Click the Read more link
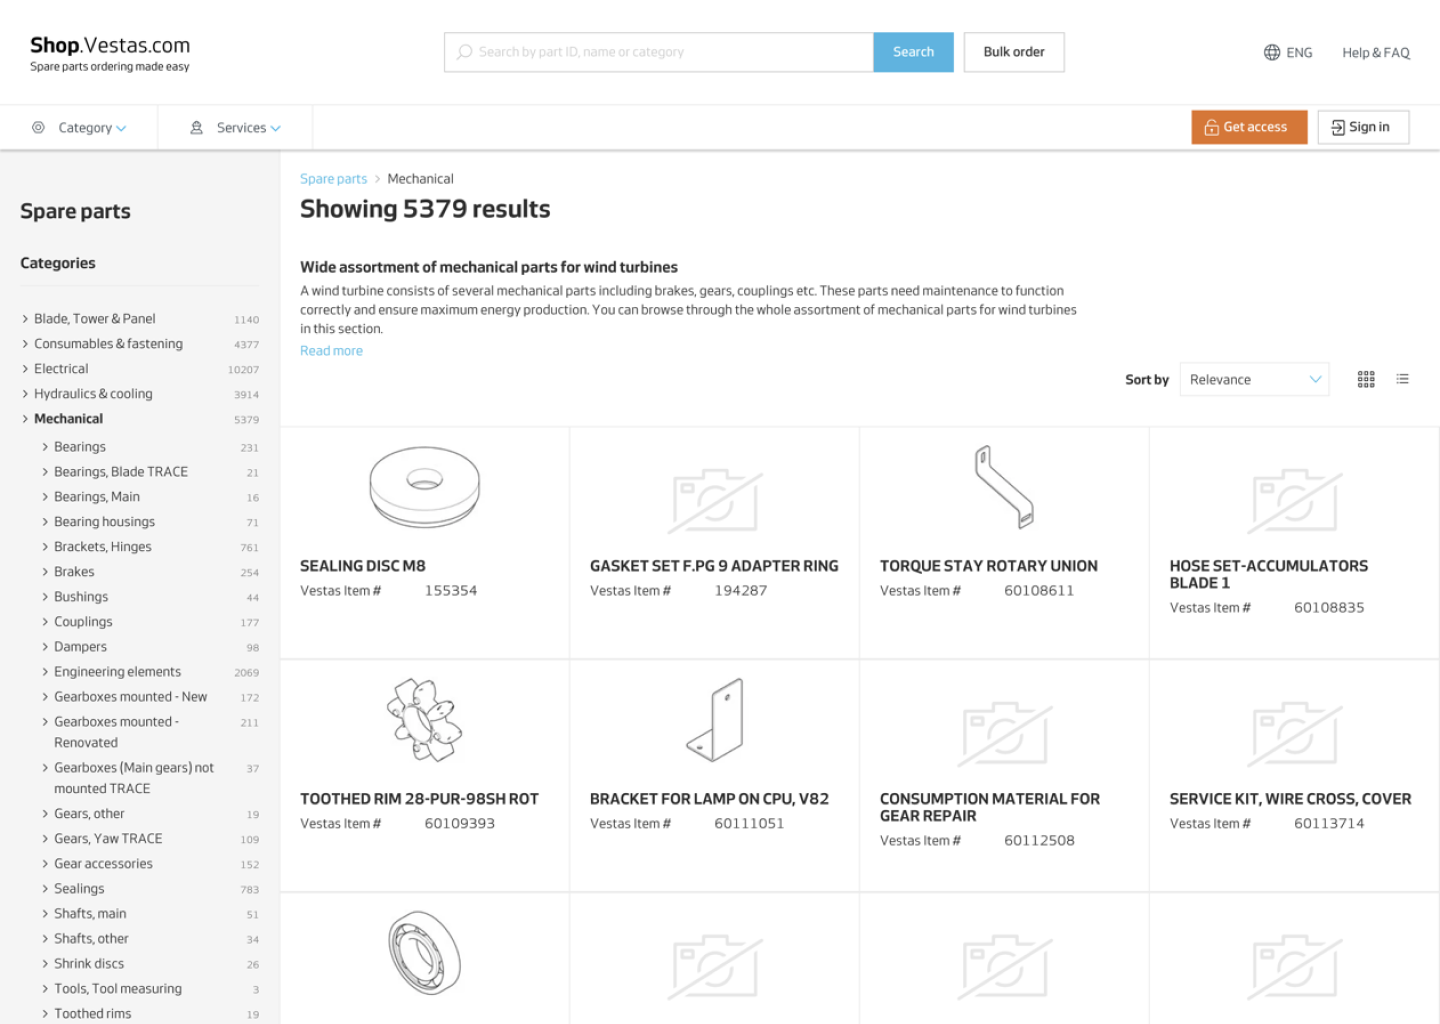This screenshot has width=1440, height=1024. [331, 350]
